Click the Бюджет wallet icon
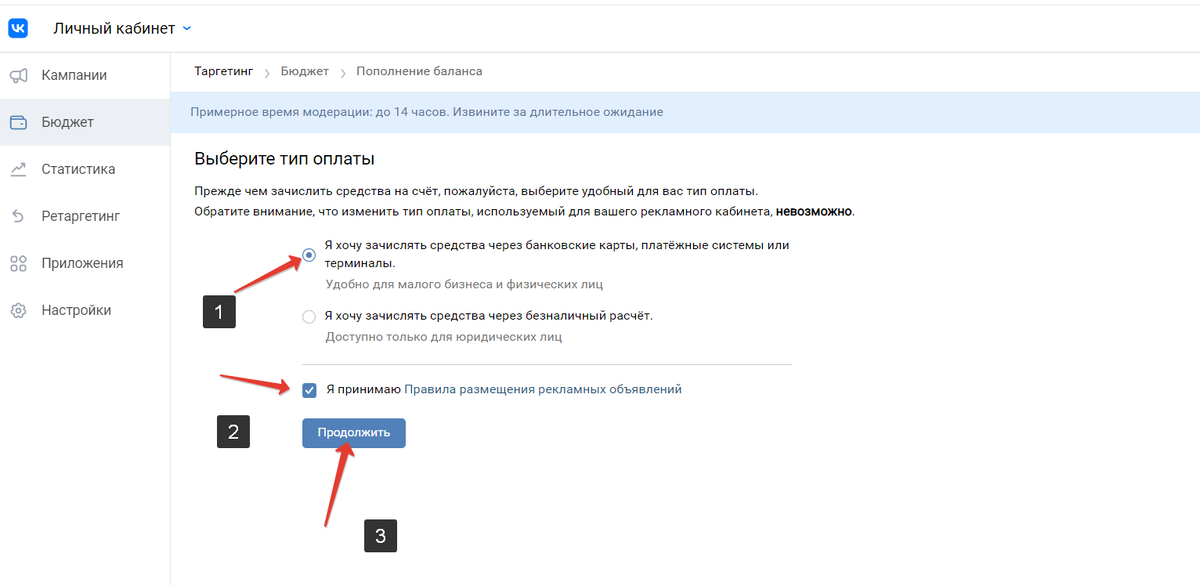Image resolution: width=1200 pixels, height=586 pixels. pos(18,122)
